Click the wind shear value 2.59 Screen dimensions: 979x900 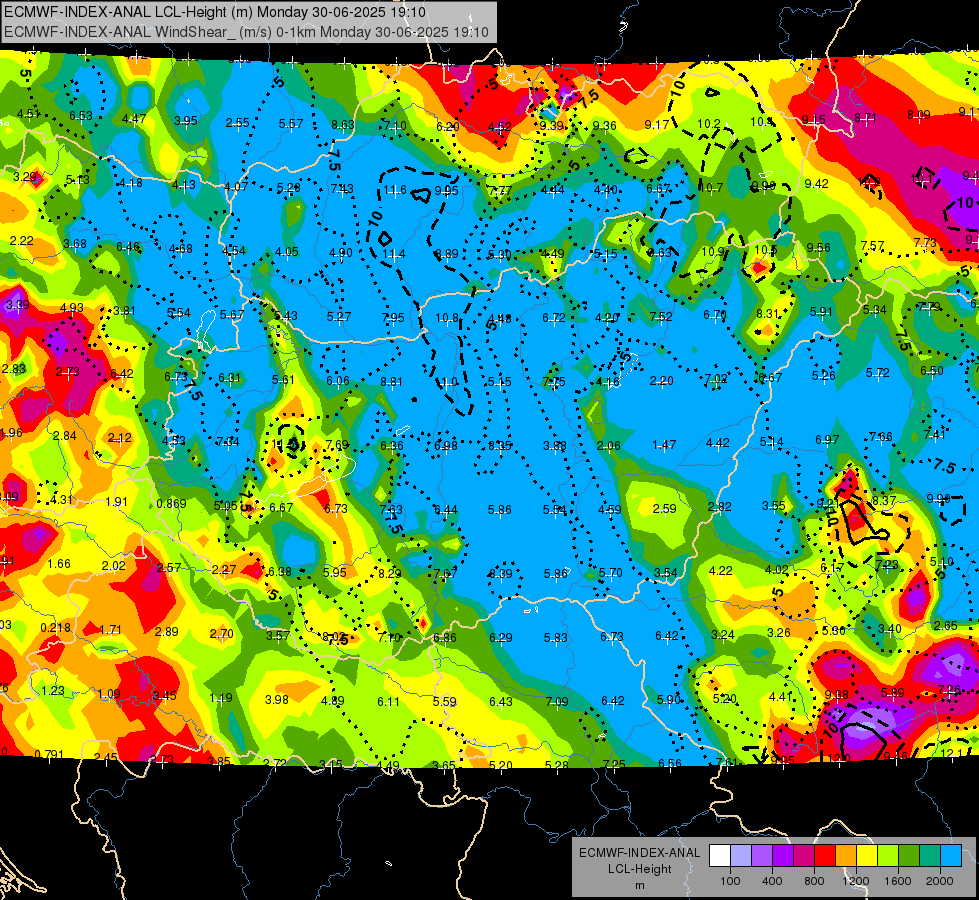coord(664,509)
